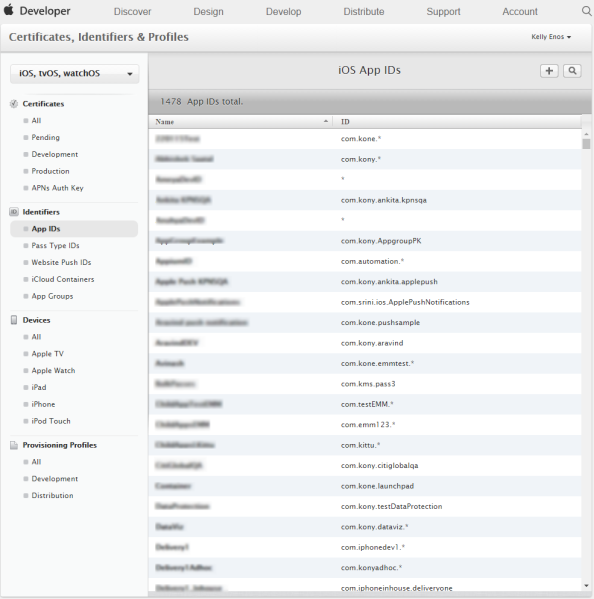
Task: Select Distribution provisioning profiles
Action: 52,495
